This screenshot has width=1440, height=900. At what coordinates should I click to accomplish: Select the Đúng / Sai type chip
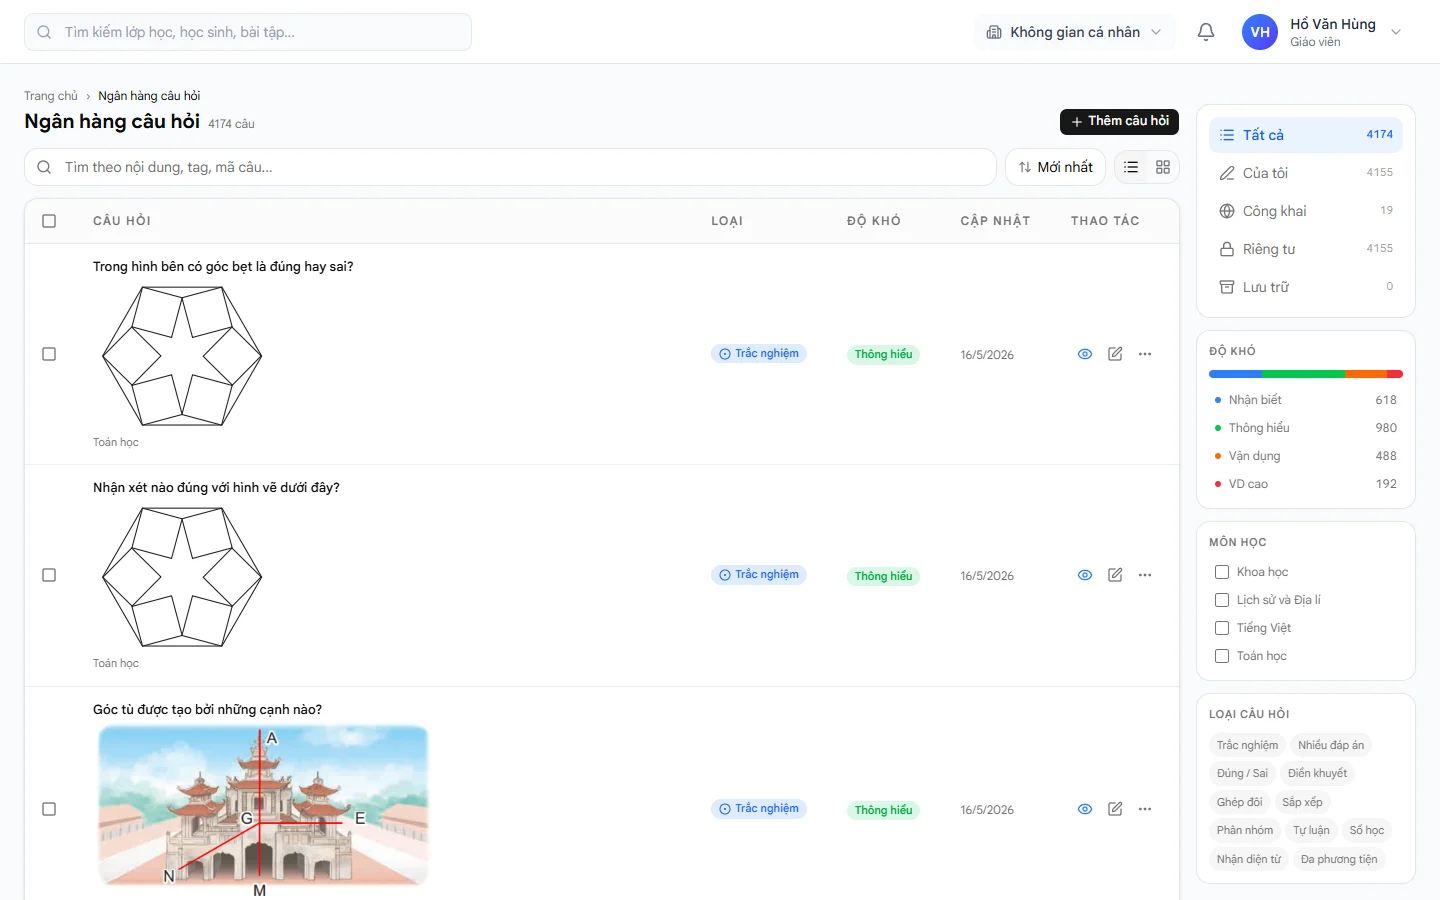(1242, 773)
